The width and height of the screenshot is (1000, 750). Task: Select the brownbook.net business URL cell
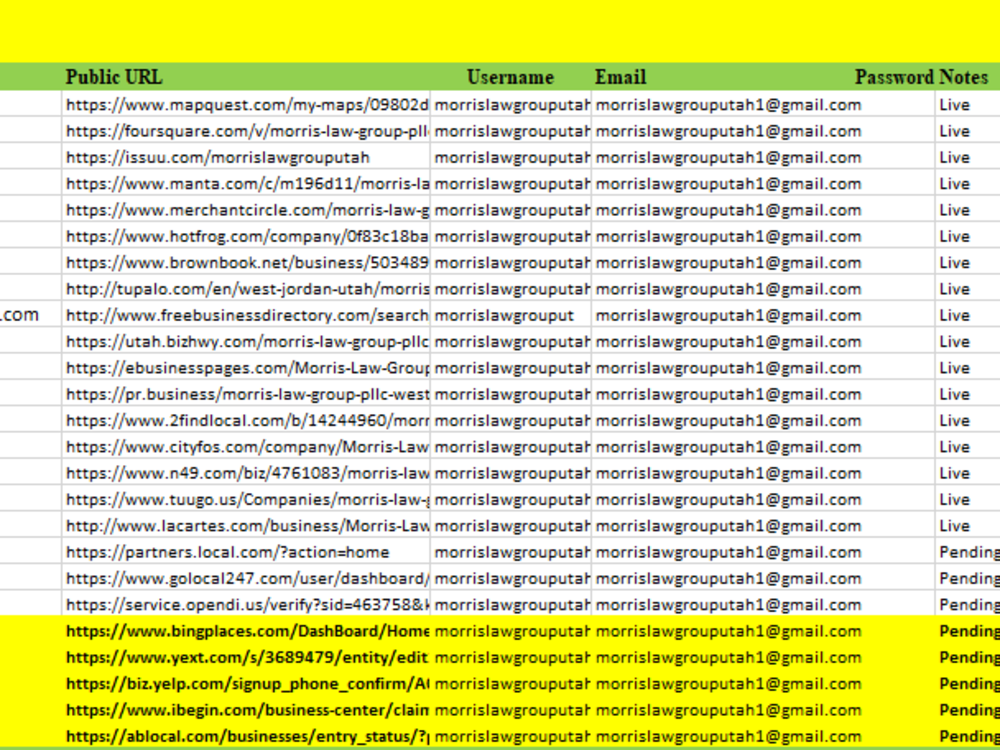[x=246, y=262]
